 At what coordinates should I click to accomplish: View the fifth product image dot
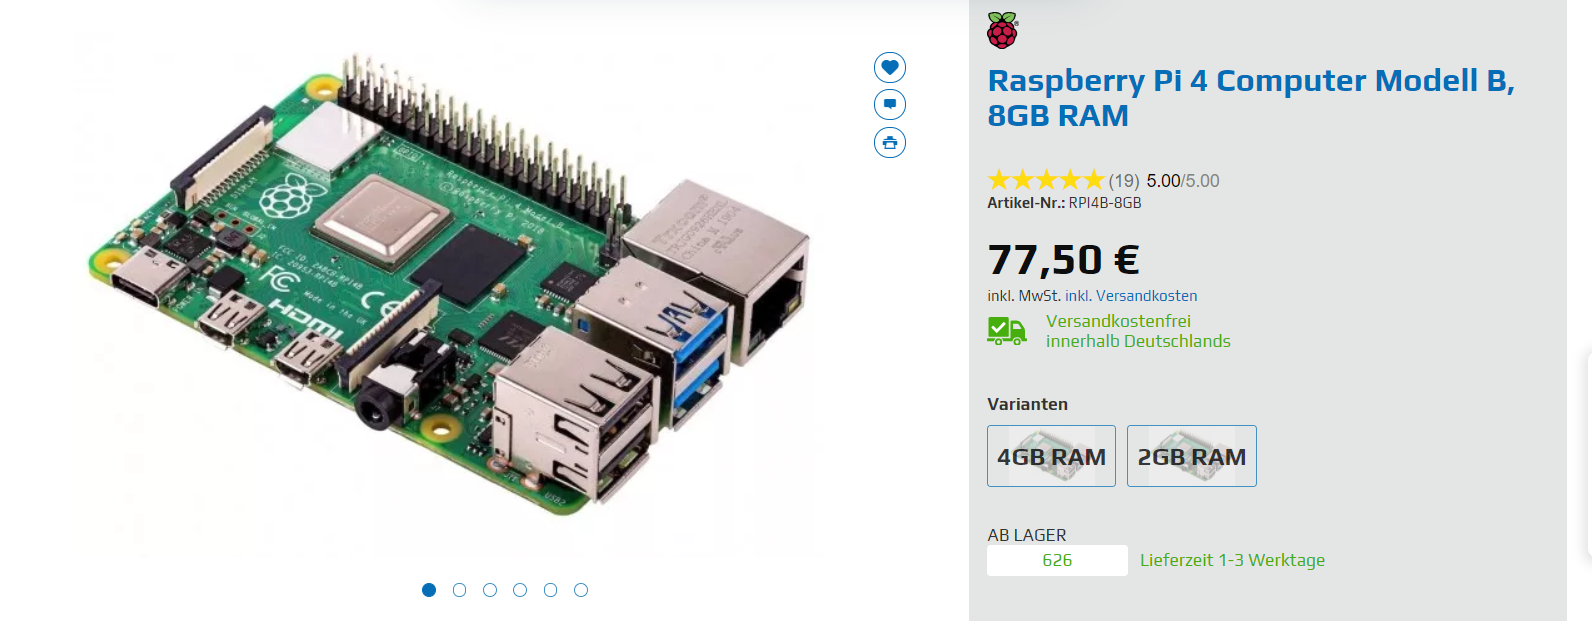[550, 590]
